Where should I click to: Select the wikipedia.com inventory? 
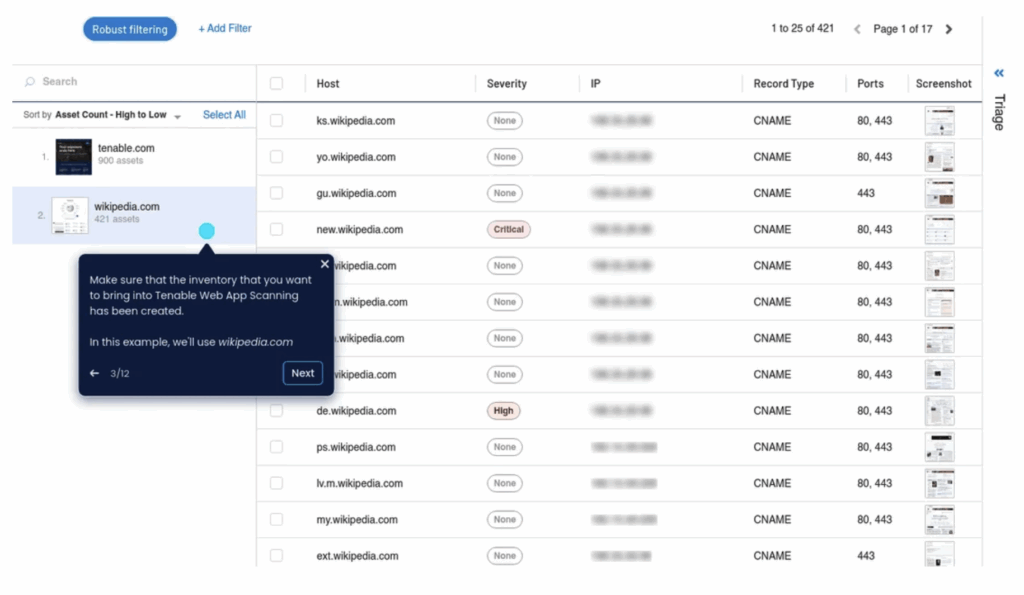134,216
